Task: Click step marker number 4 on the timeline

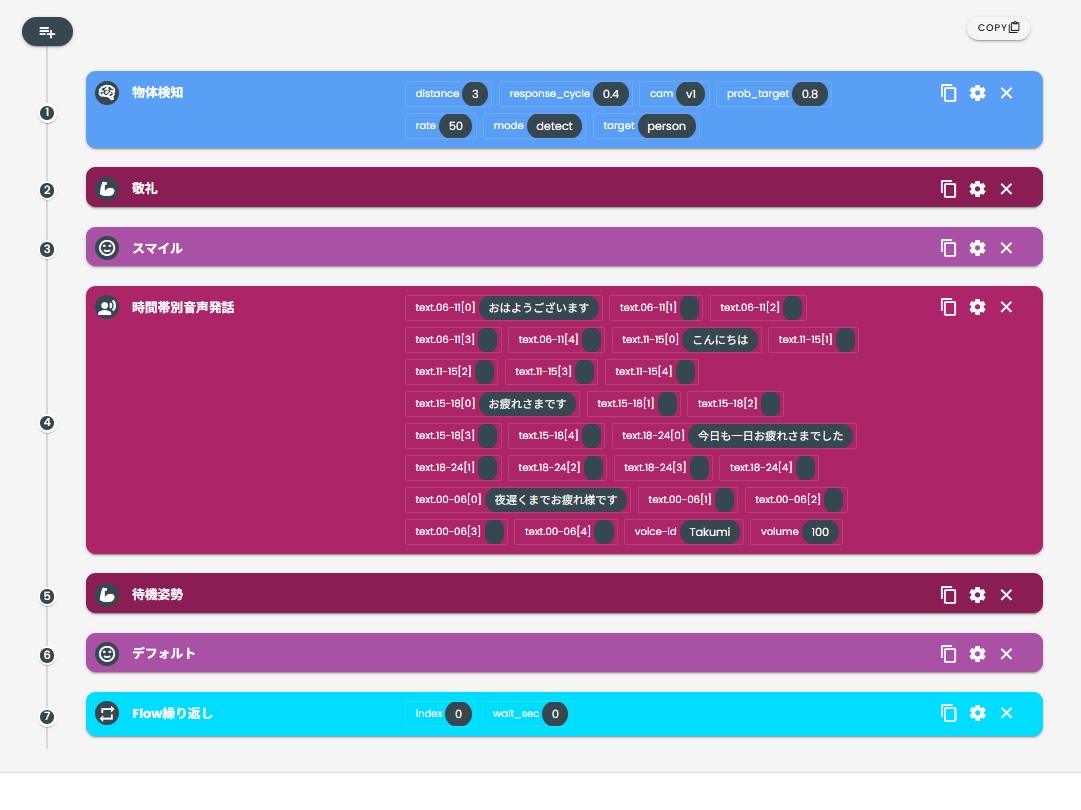Action: pyautogui.click(x=47, y=423)
